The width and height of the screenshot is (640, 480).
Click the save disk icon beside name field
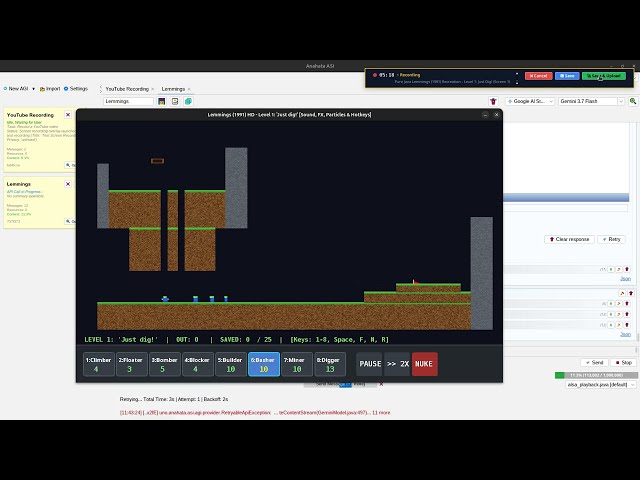162,101
